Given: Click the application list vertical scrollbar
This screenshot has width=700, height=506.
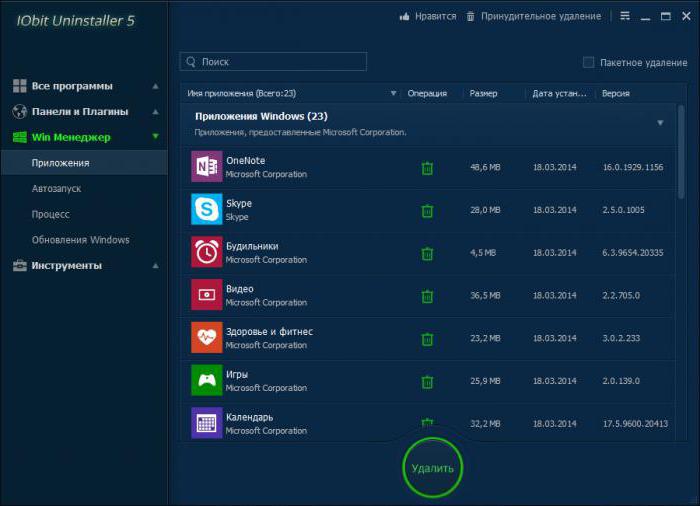Looking at the screenshot, I should click(x=681, y=152).
